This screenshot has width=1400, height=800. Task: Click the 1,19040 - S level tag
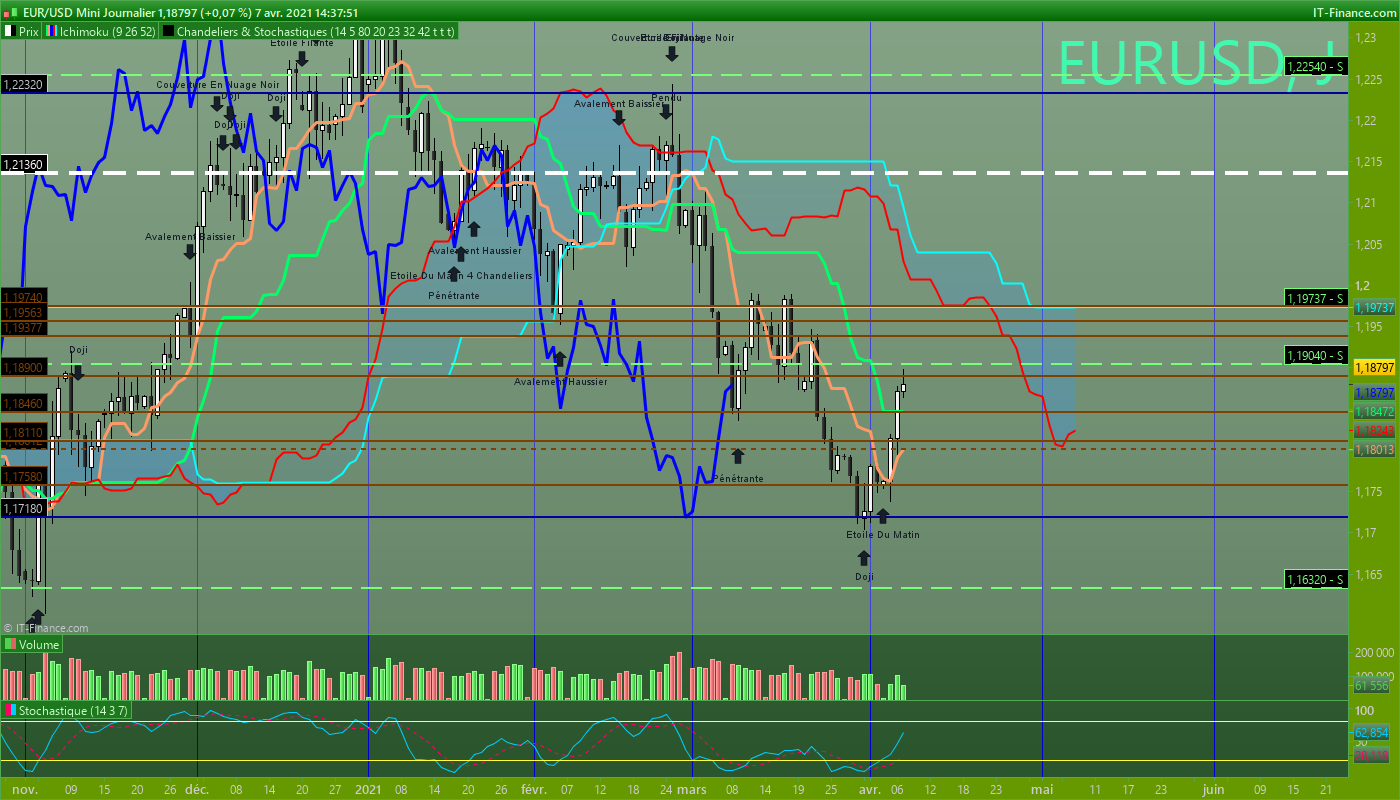[1317, 355]
